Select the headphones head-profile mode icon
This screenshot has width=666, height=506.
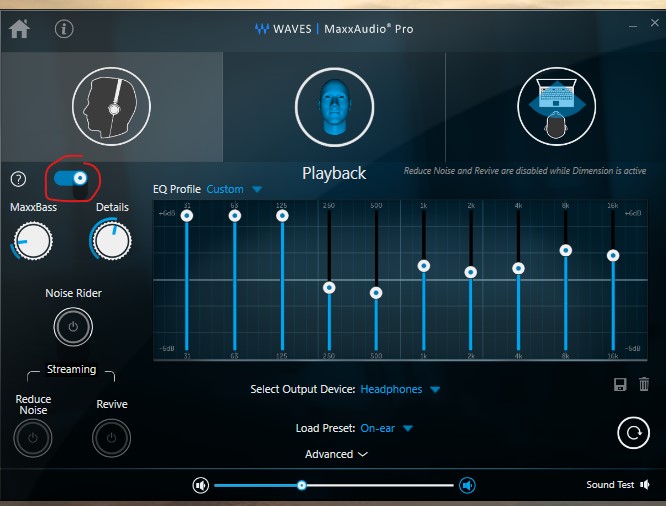tap(111, 106)
